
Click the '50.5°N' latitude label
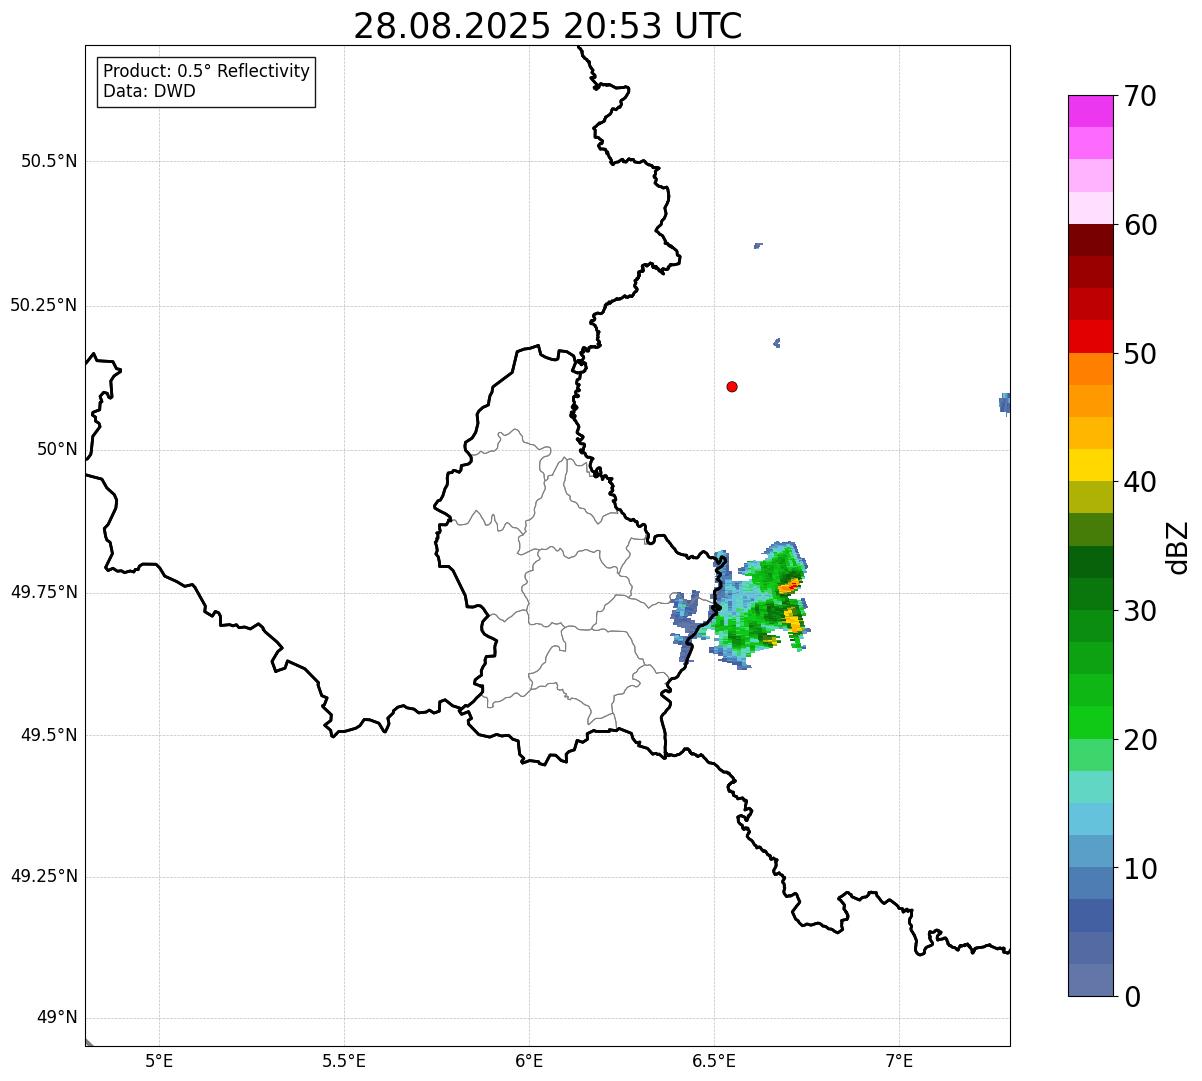coord(49,161)
